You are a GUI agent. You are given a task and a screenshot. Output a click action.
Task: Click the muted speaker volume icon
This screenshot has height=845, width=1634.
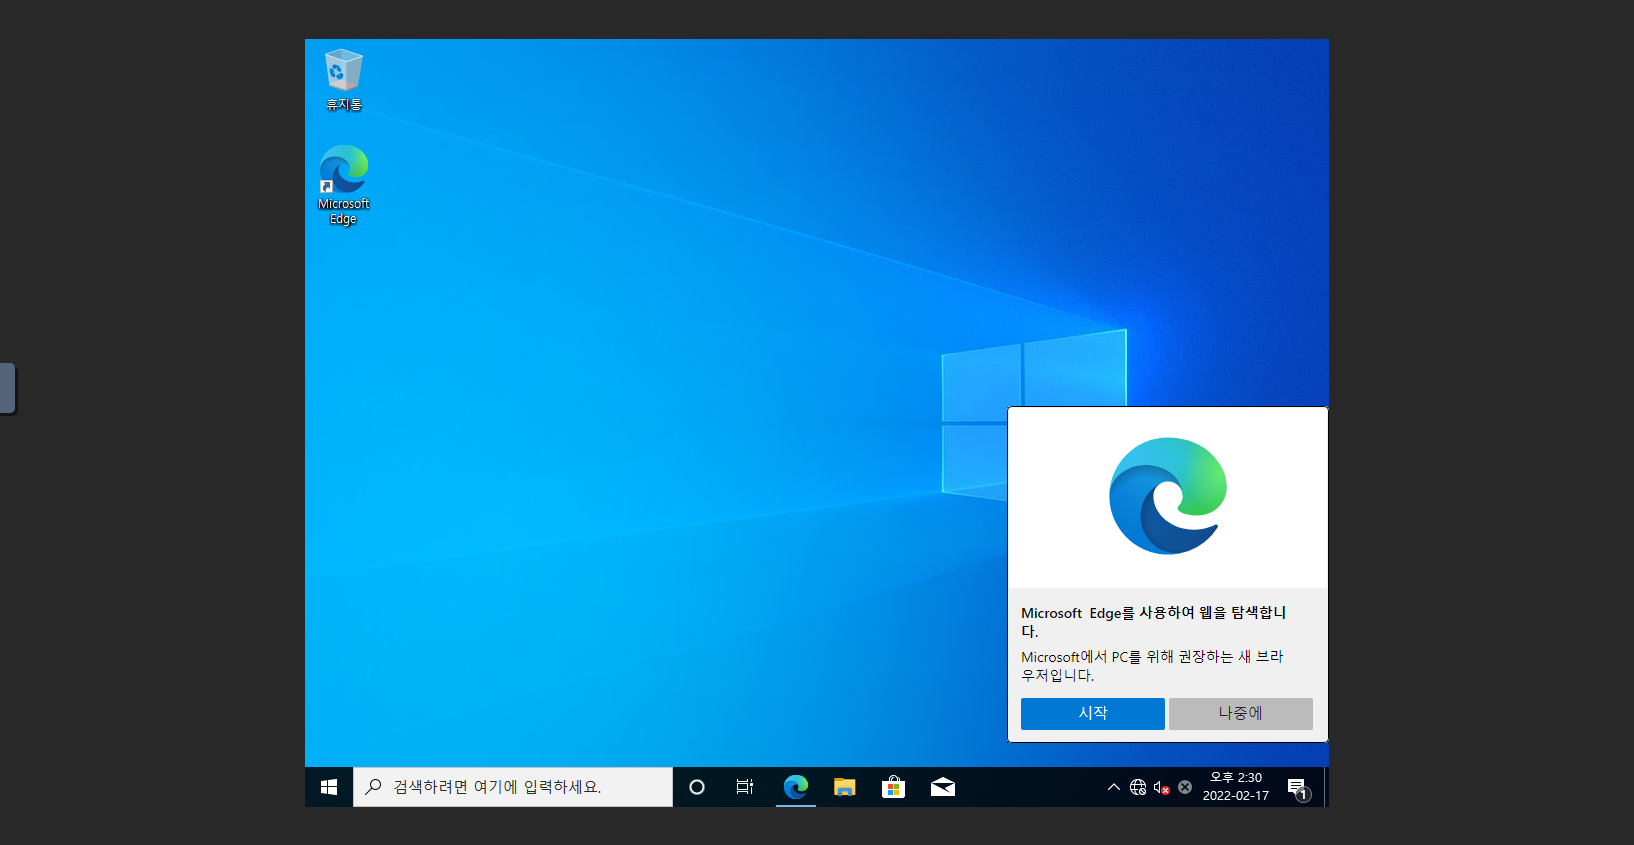[x=1161, y=787]
